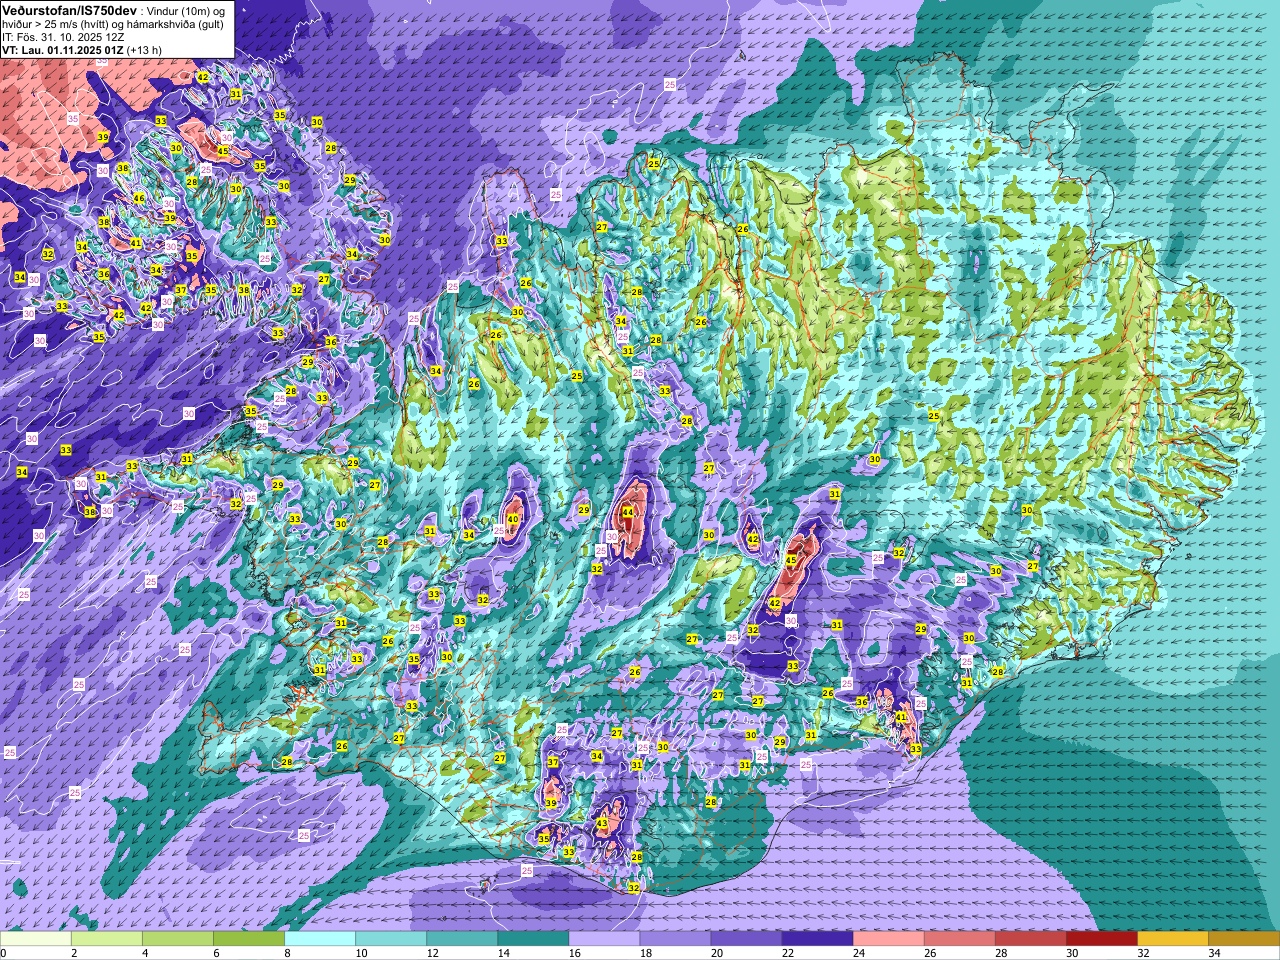
Task: Click the 12–14 m/s teal legend swatch
Action: [x=462, y=939]
